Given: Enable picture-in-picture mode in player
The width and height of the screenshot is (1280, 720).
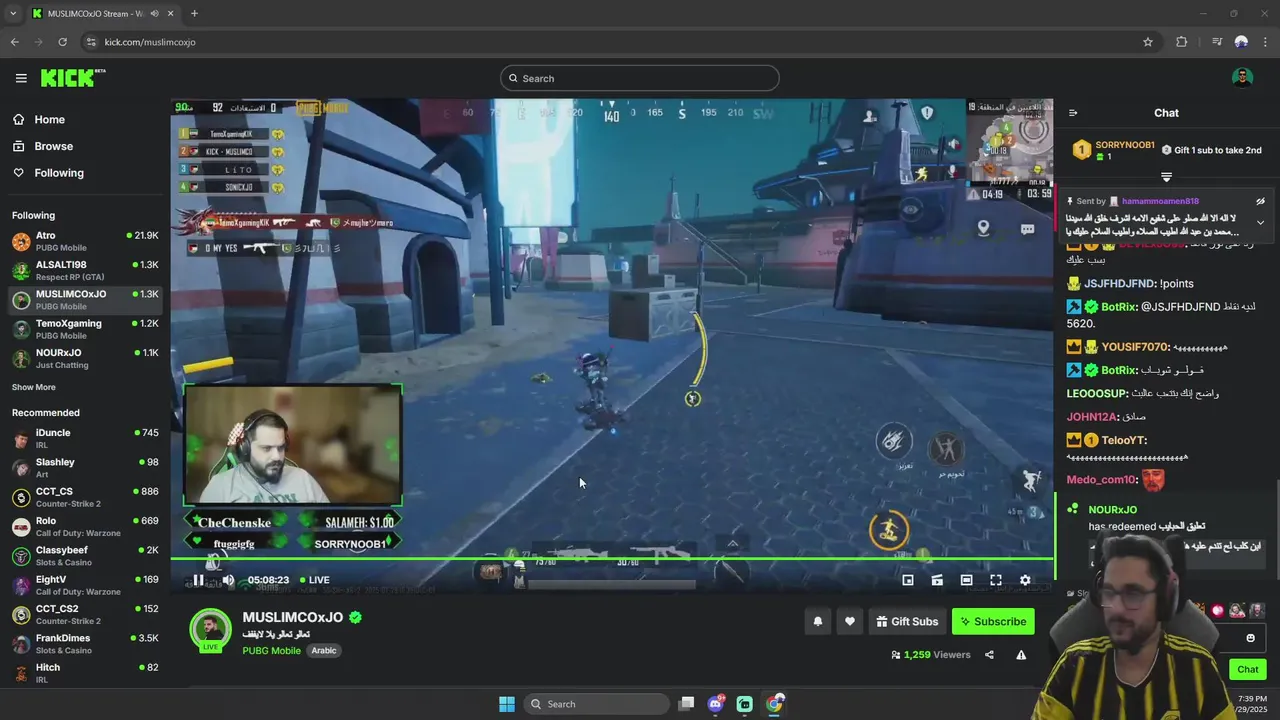Looking at the screenshot, I should click(x=908, y=580).
